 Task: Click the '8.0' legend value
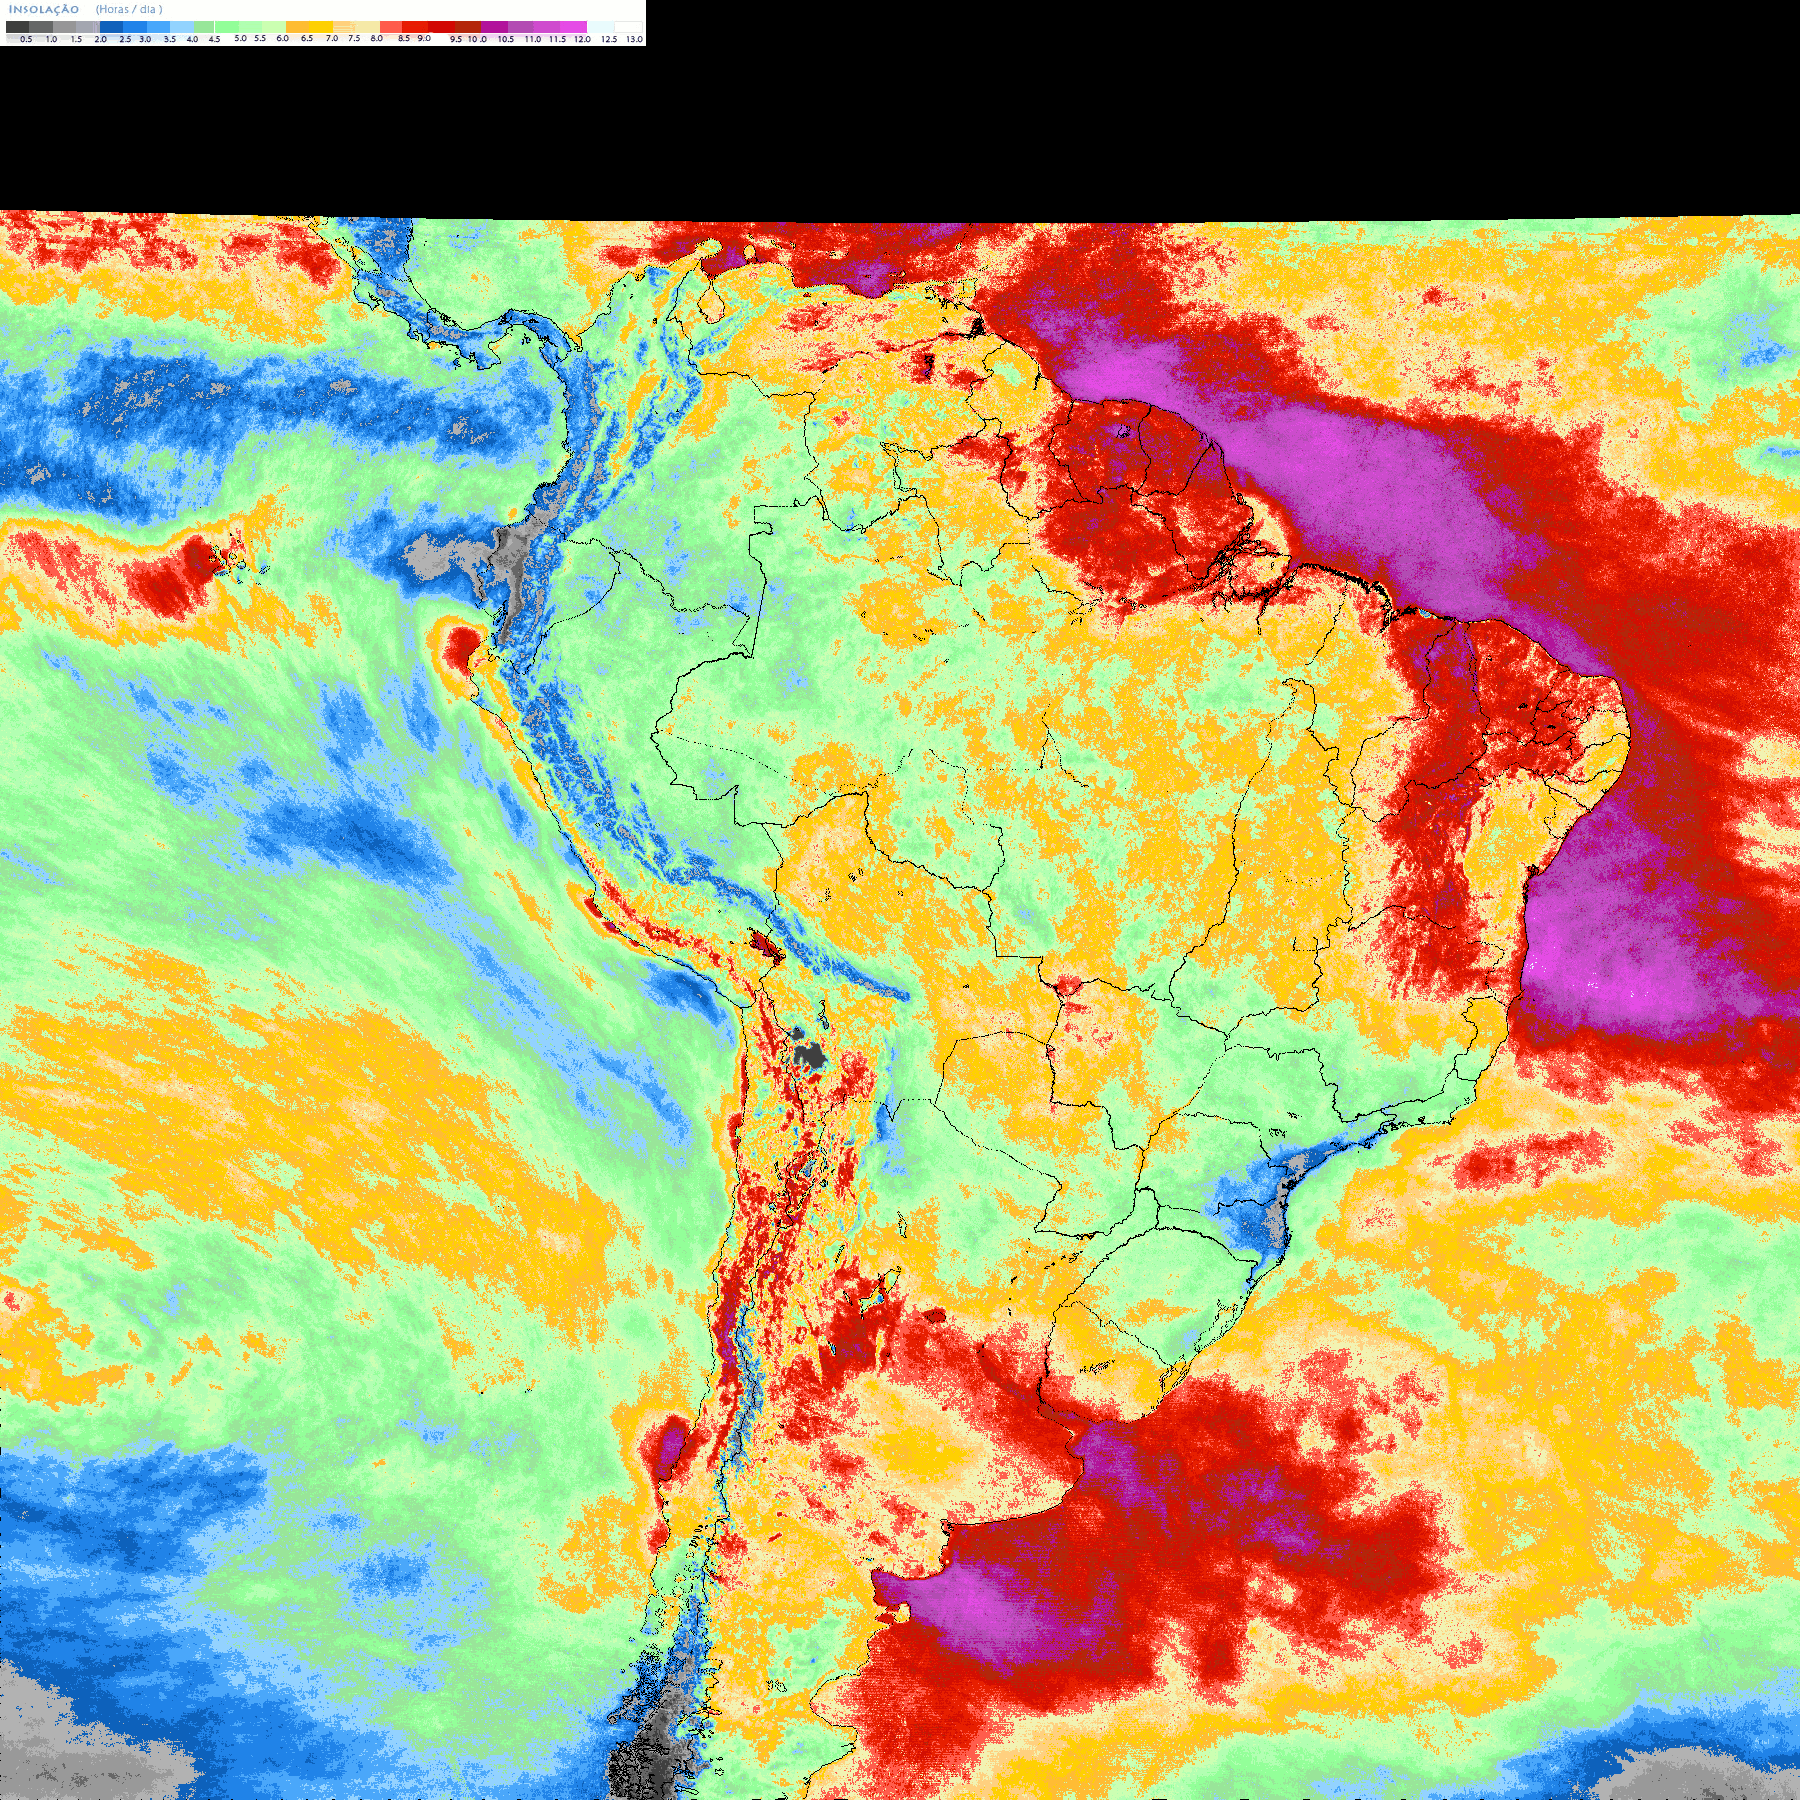377,38
